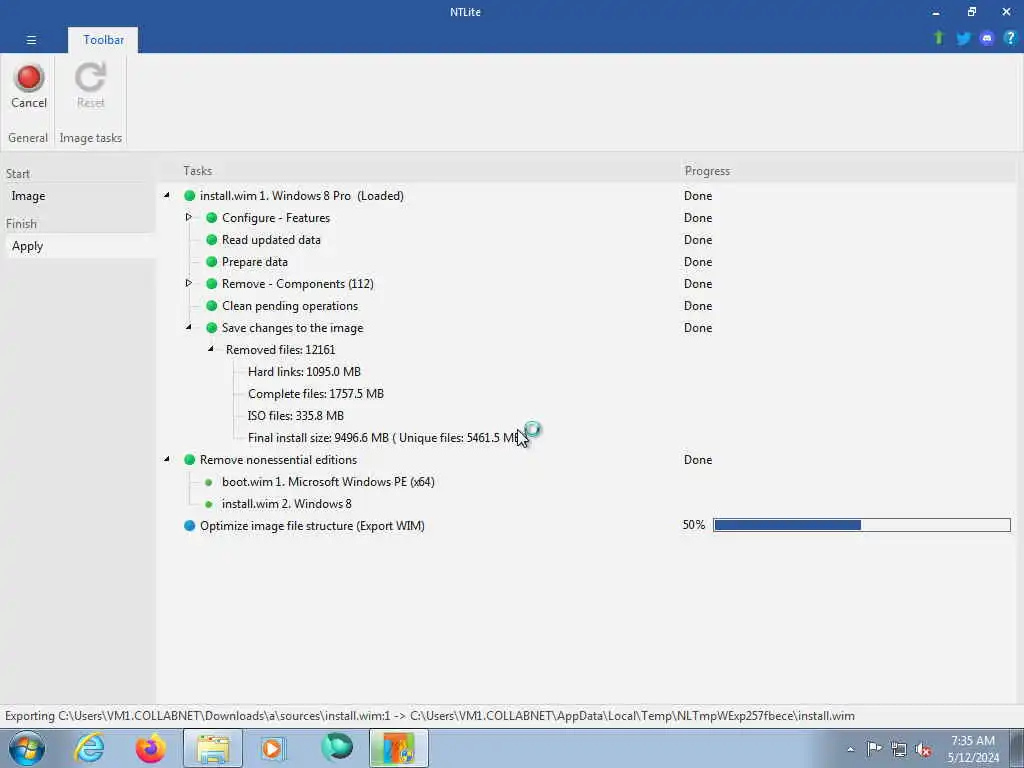
Task: Select Hard links: 1095.0 MB entry
Action: [304, 372]
